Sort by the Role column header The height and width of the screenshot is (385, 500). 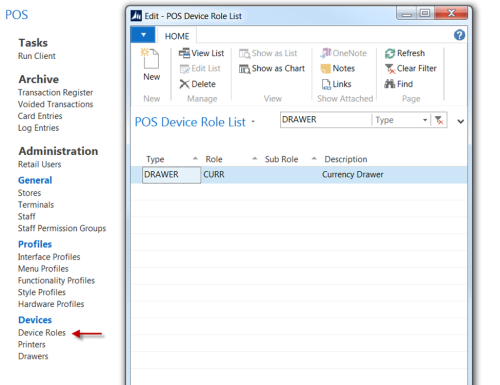click(214, 159)
